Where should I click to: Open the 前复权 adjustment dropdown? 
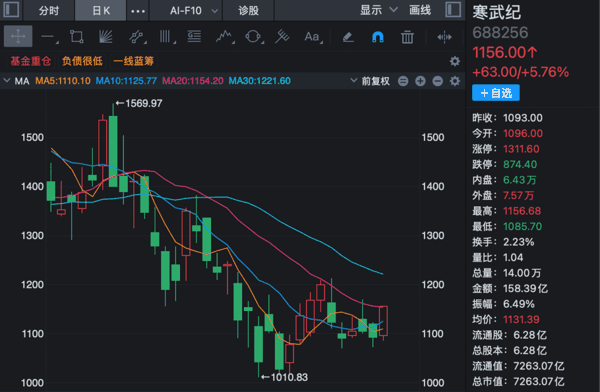(x=370, y=81)
